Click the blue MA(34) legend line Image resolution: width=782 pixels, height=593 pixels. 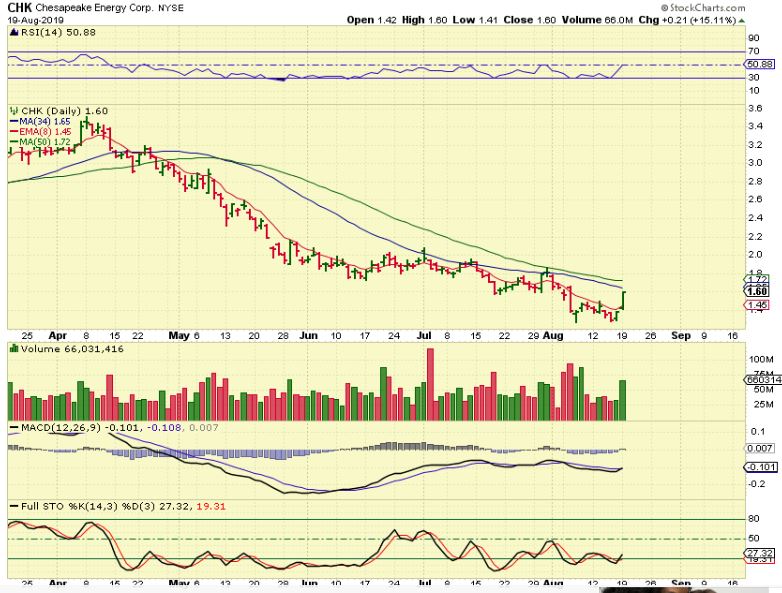tap(14, 121)
